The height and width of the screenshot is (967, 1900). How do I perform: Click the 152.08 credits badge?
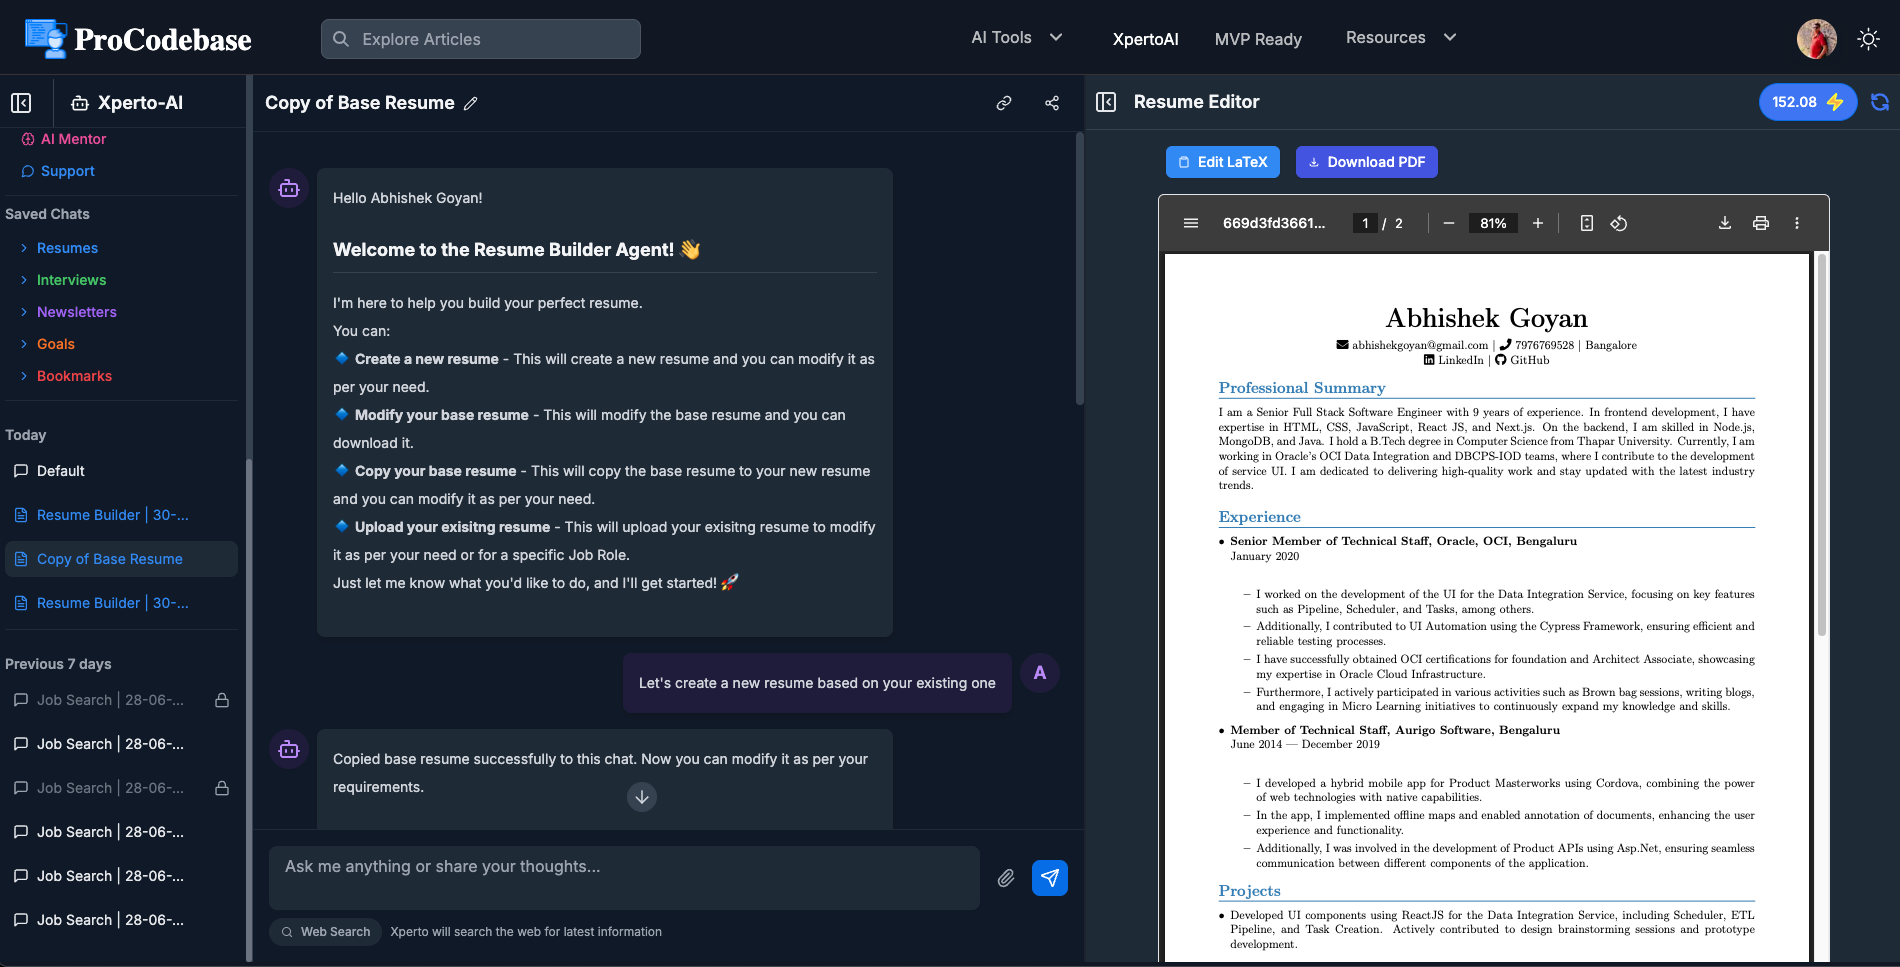(x=1808, y=102)
